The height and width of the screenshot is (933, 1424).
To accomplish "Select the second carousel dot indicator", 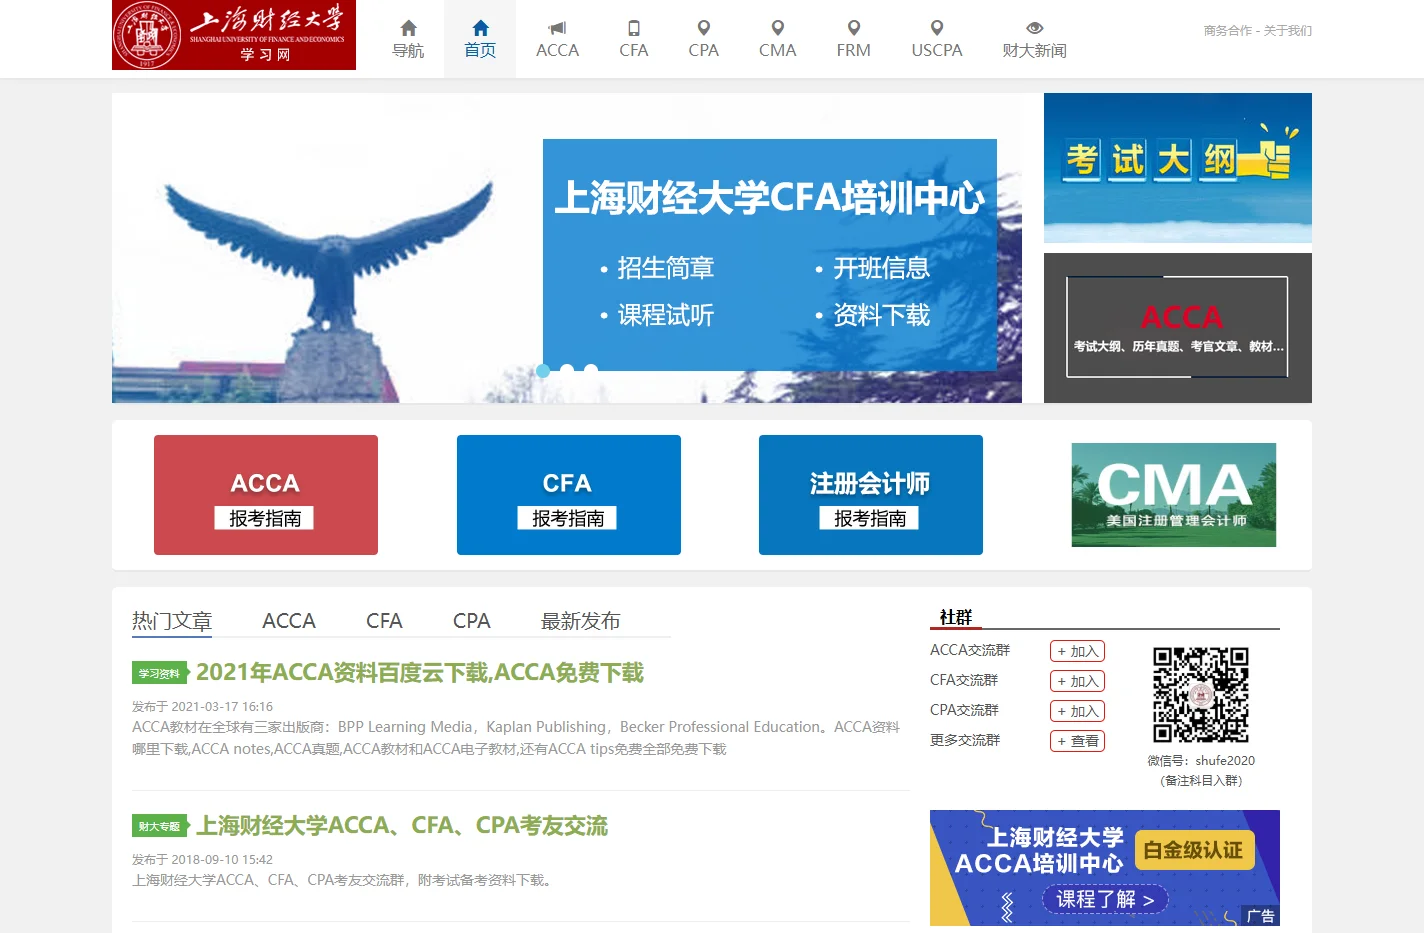I will [567, 370].
